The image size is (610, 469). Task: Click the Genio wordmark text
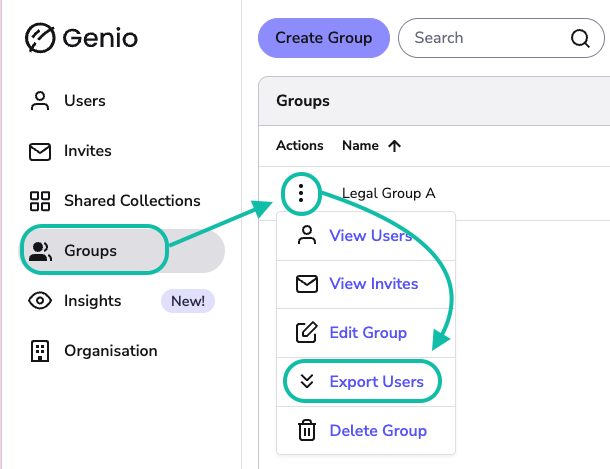point(100,38)
